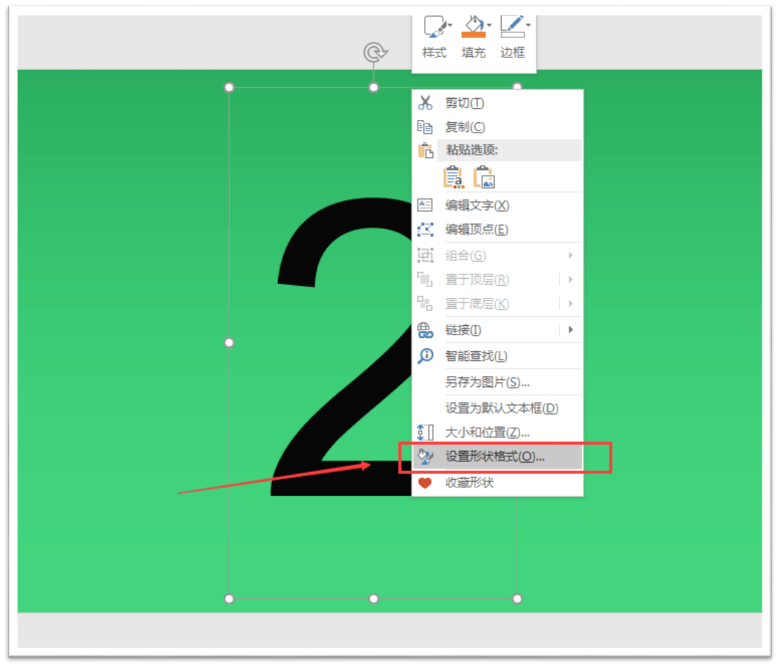Select 编辑文字(X) menu entry
779x667 pixels.
coord(497,205)
